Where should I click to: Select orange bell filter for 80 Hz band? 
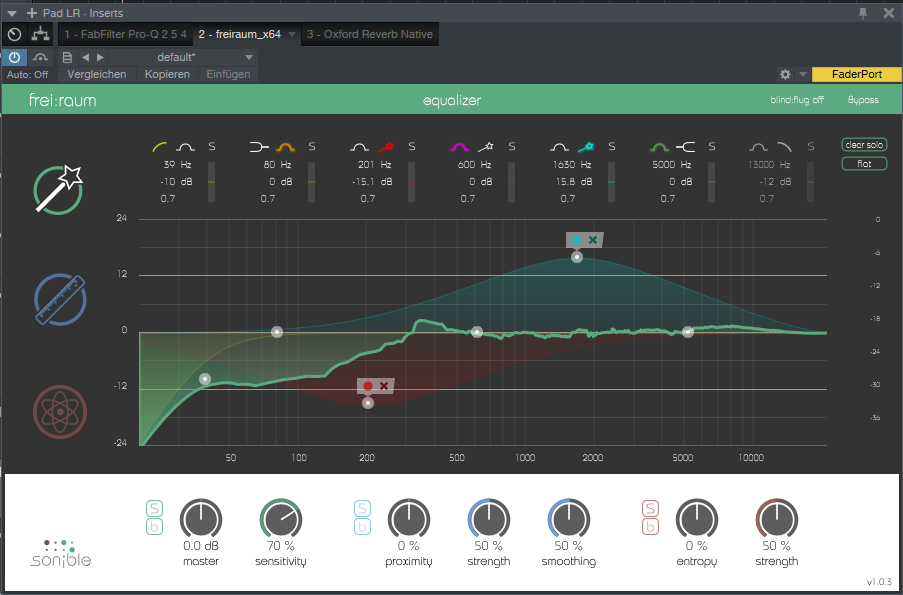(x=285, y=147)
